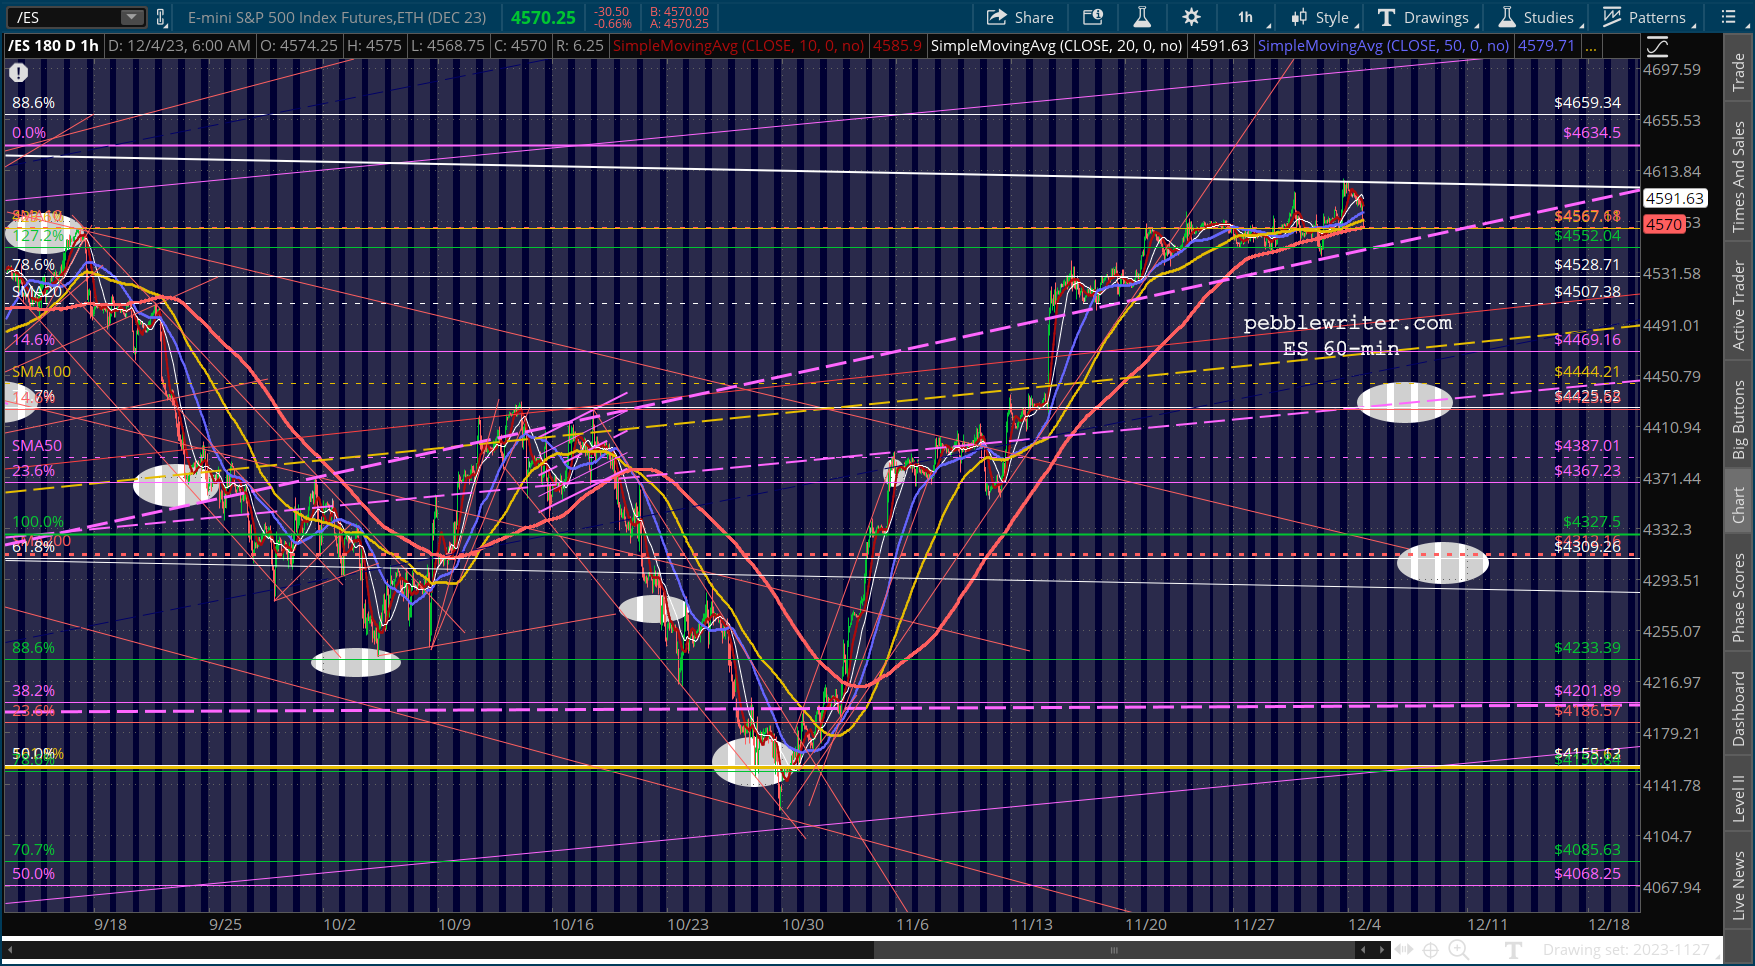1755x966 pixels.
Task: Click the $4387.01 level label
Action: pos(1588,446)
